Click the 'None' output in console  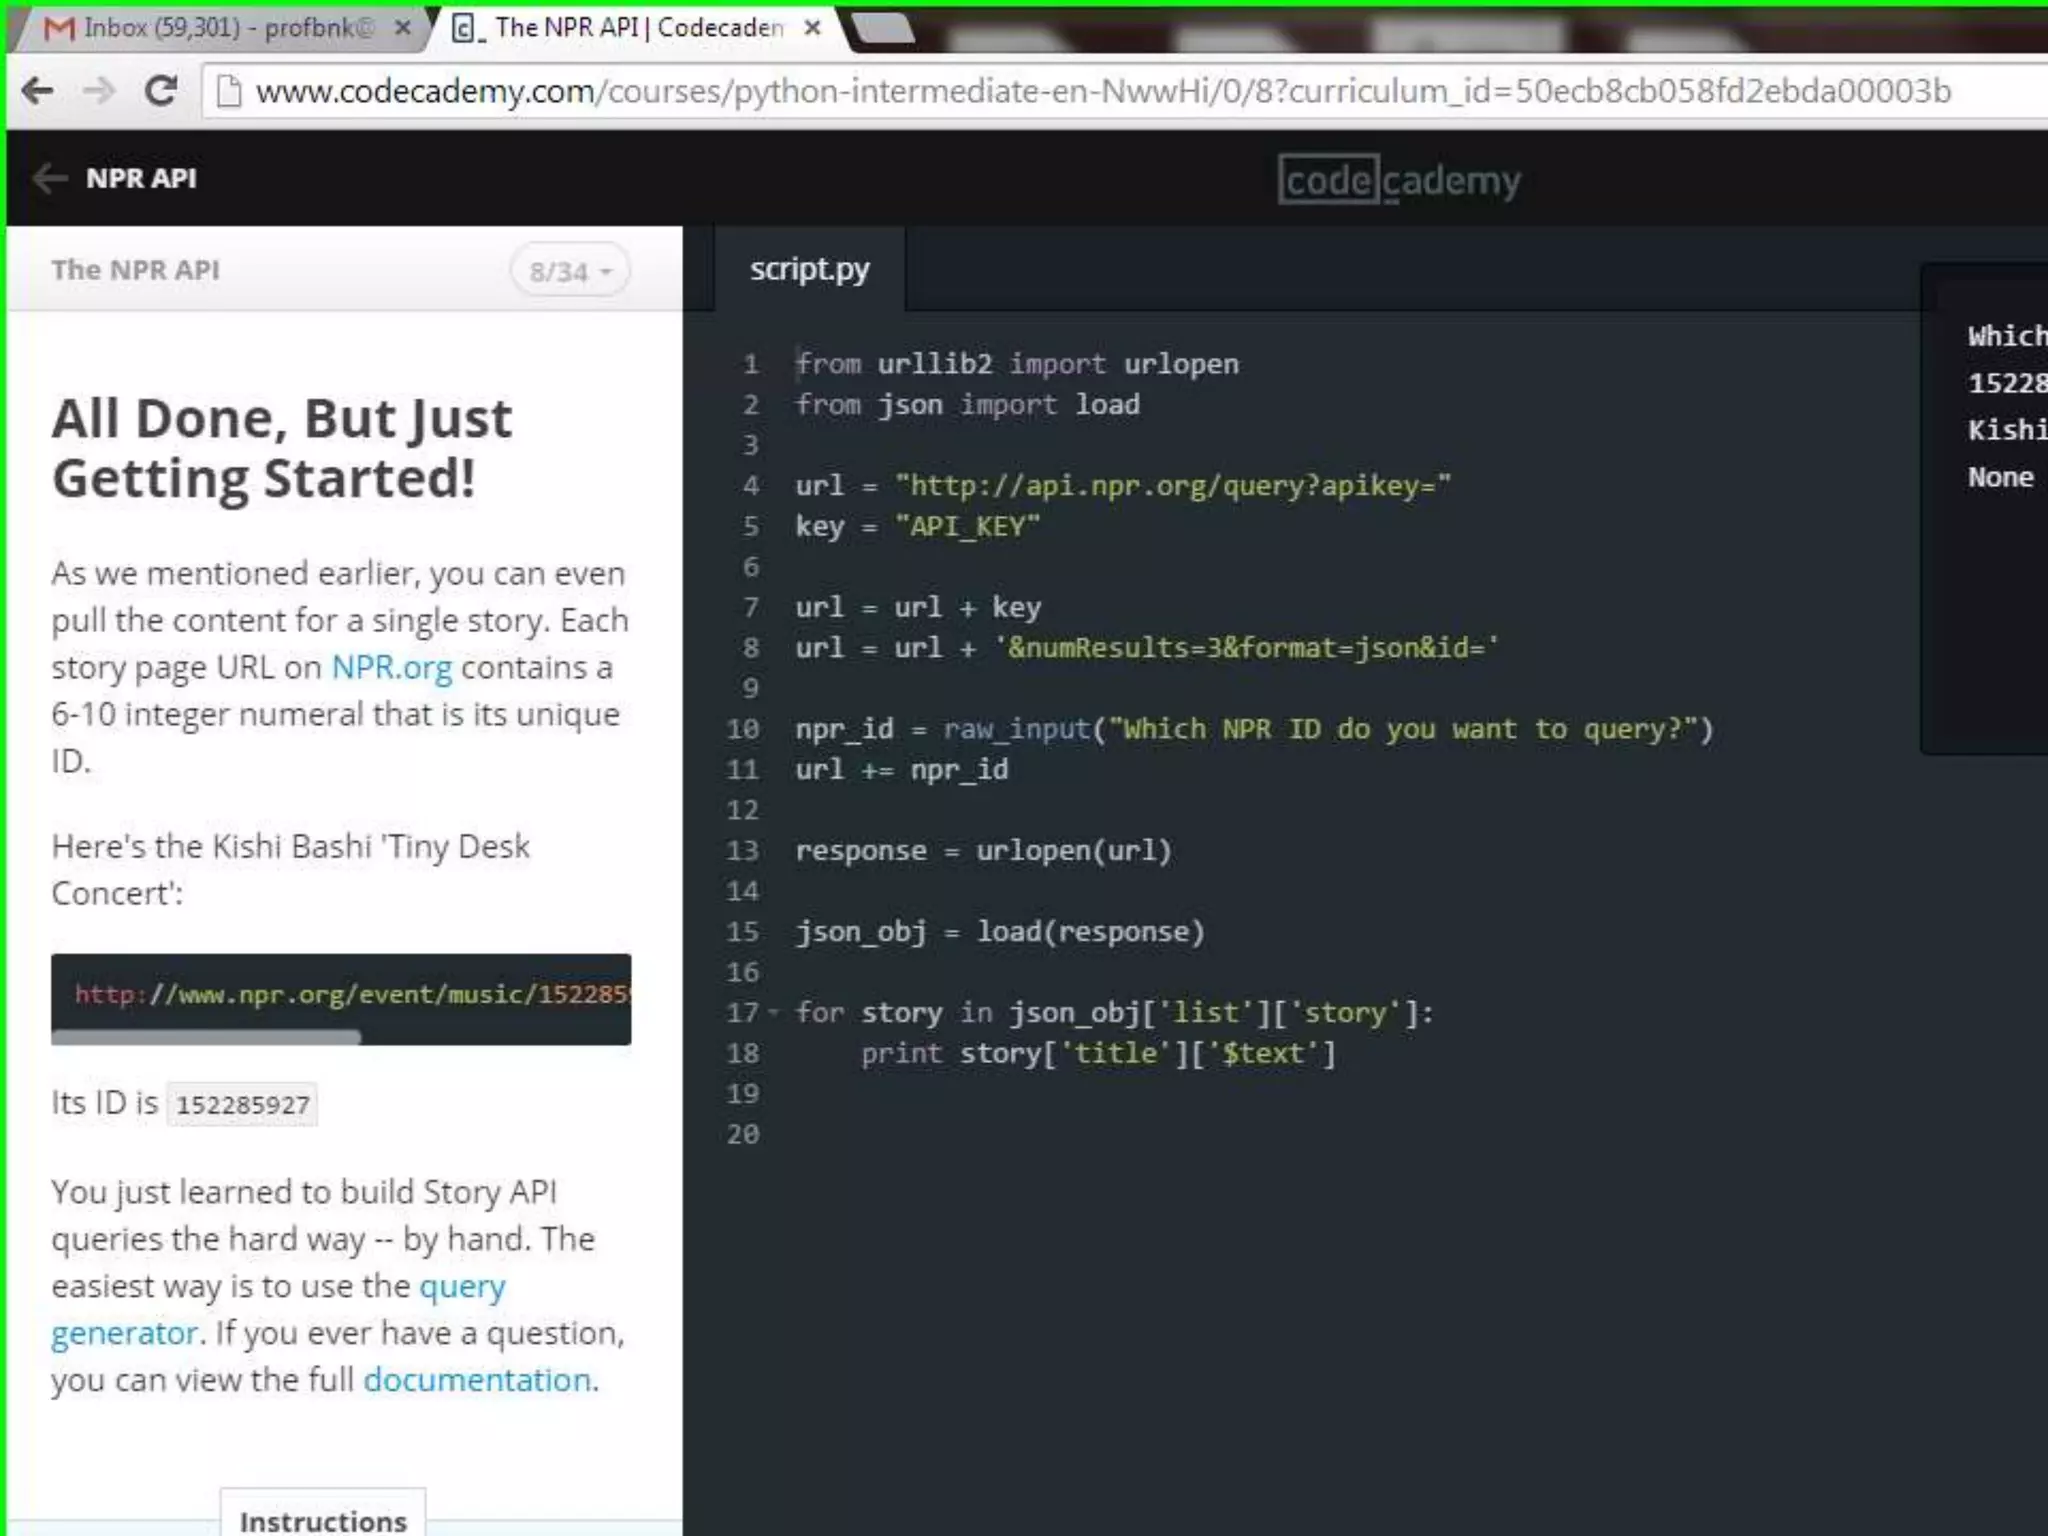[x=2001, y=477]
